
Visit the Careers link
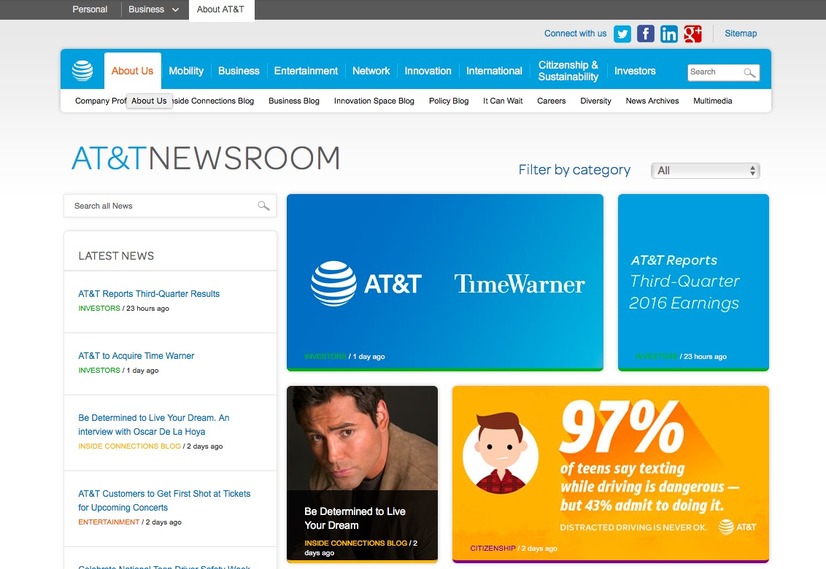pyautogui.click(x=551, y=101)
